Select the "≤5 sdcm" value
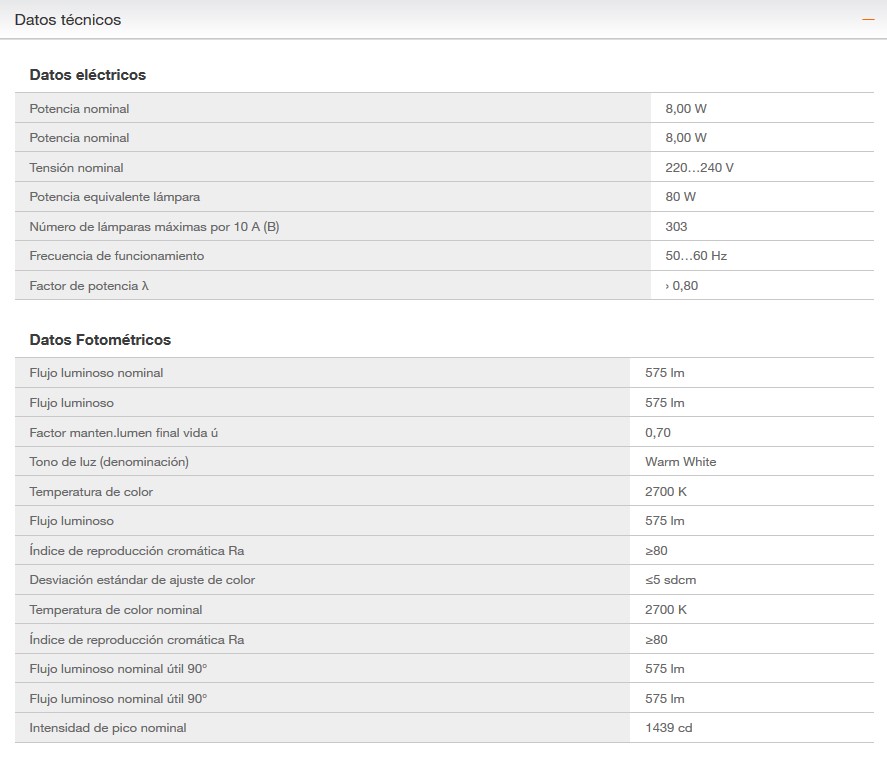This screenshot has height=761, width=887. pos(670,580)
